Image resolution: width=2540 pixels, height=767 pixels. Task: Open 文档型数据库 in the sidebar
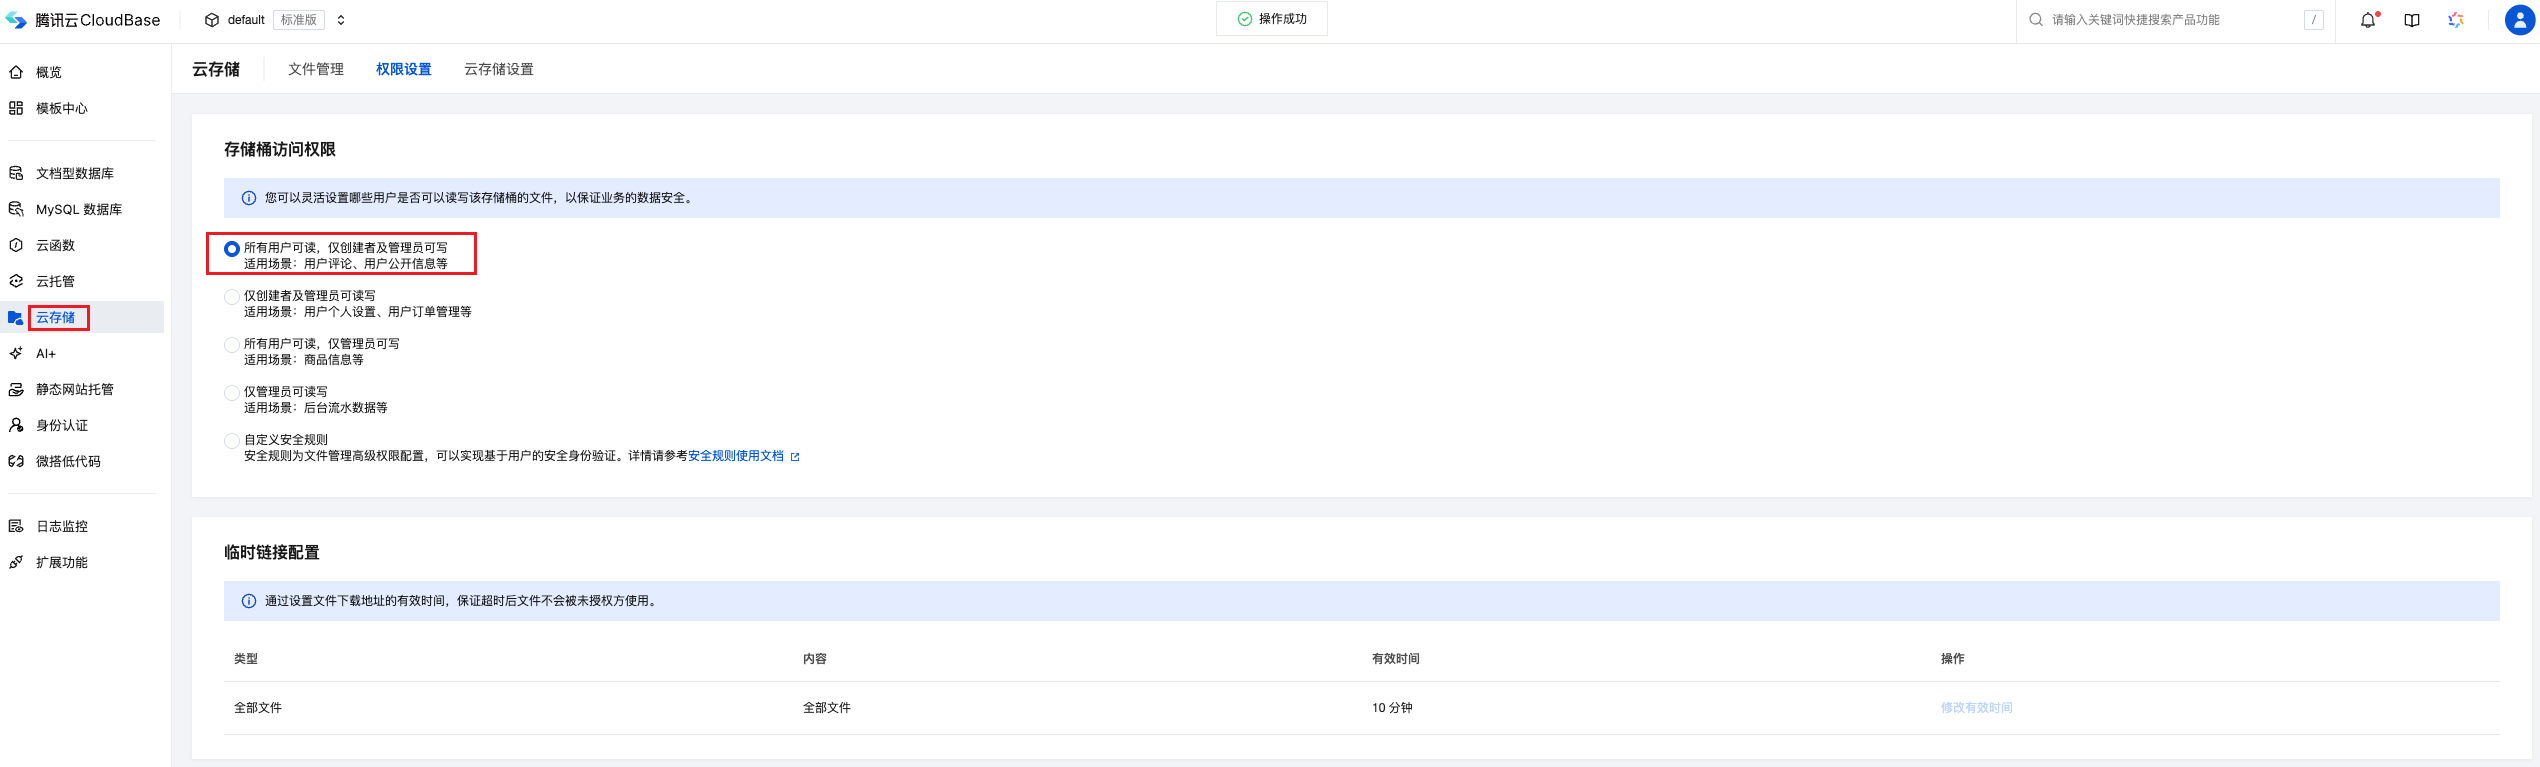[x=75, y=173]
